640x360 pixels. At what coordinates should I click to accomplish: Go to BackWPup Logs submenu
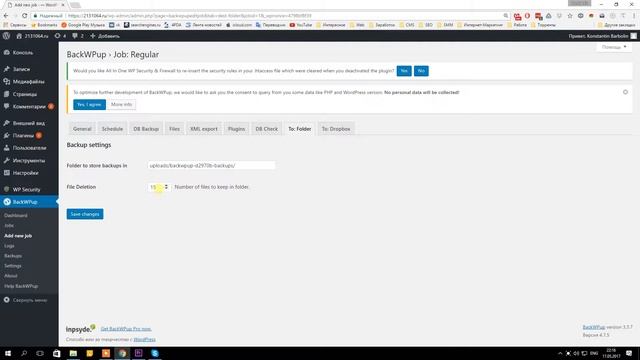pos(9,246)
